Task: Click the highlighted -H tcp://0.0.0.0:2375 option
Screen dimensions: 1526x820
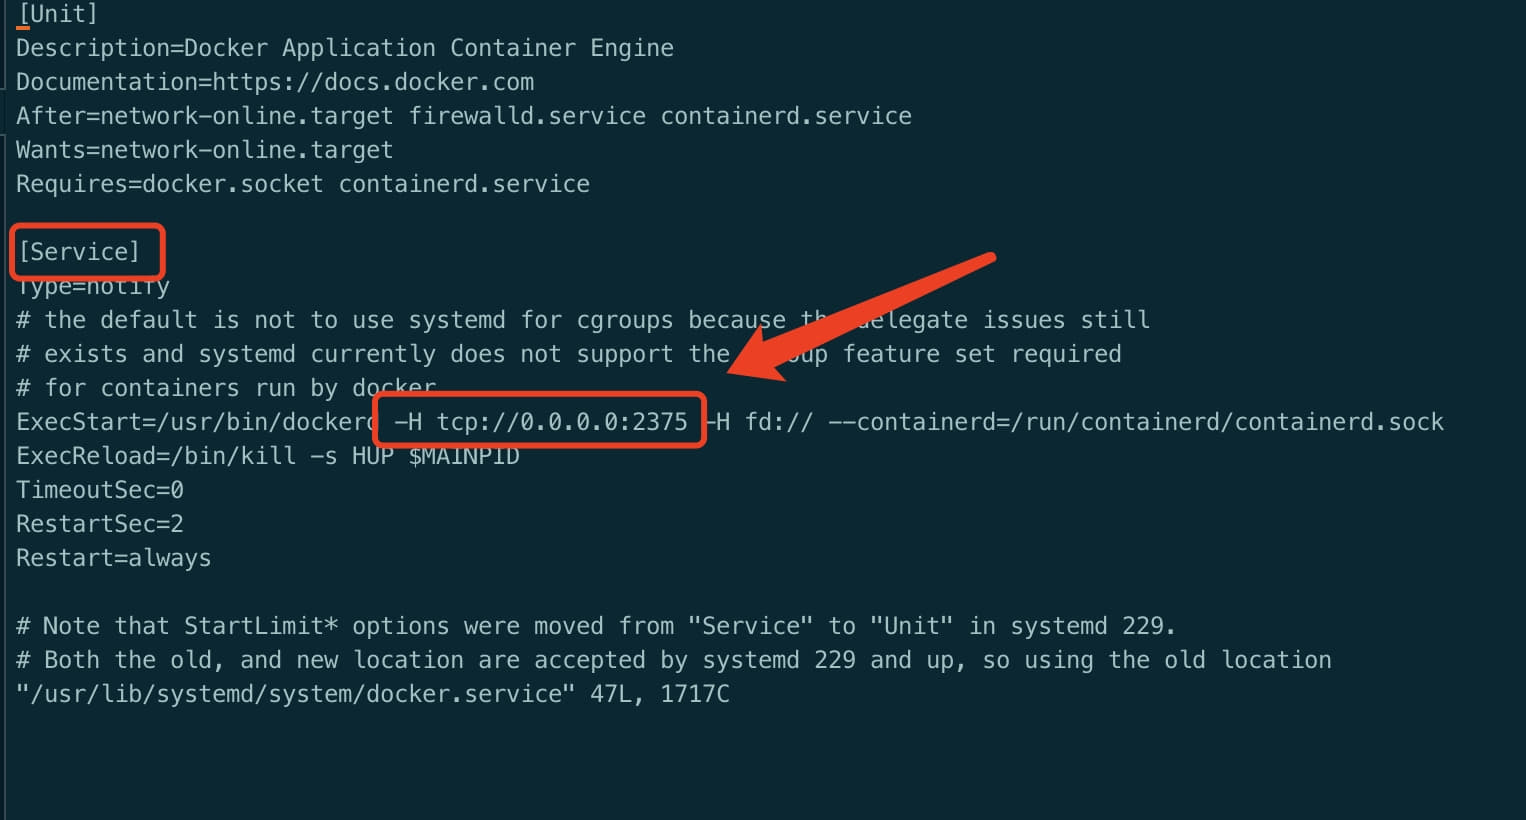Action: click(x=541, y=422)
